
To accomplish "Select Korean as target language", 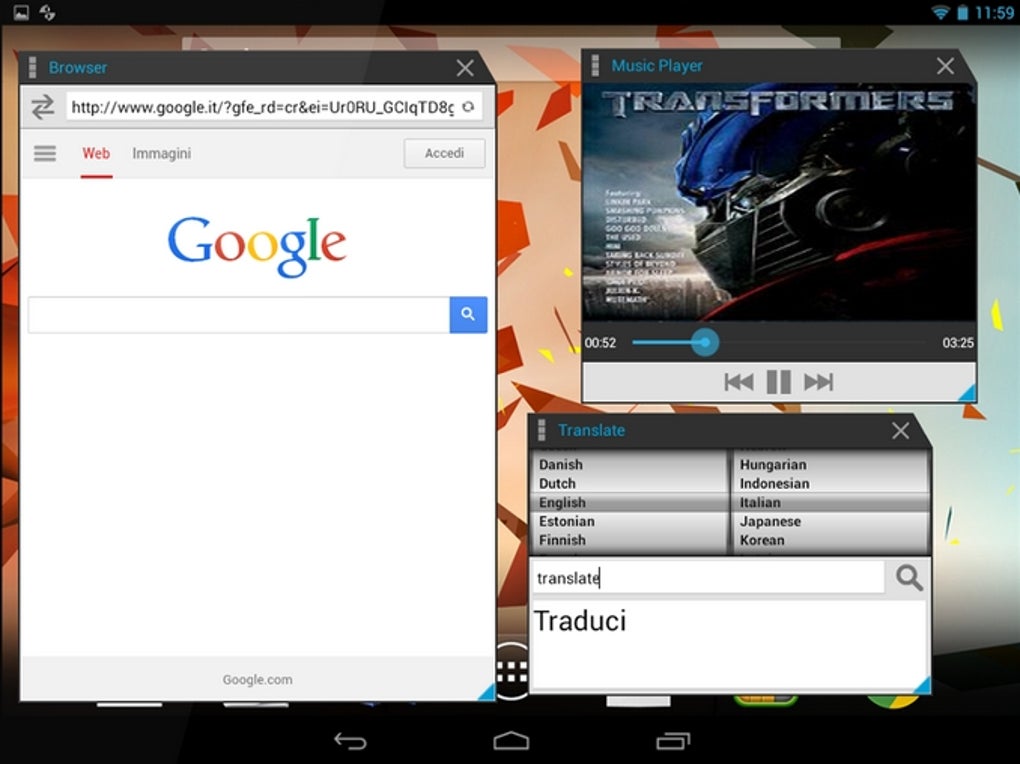I will (762, 540).
